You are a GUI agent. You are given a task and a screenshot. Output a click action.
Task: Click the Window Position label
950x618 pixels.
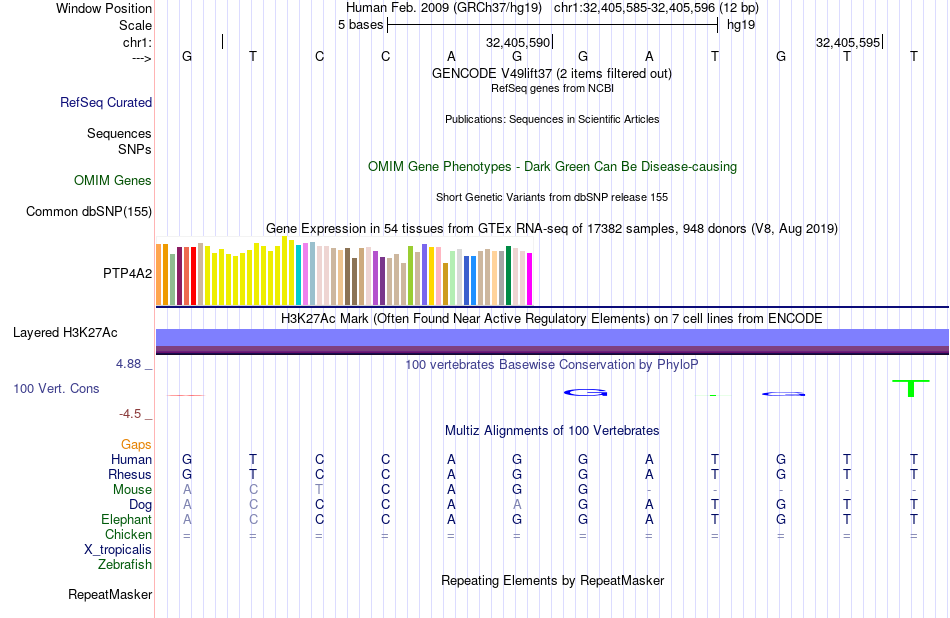(104, 8)
